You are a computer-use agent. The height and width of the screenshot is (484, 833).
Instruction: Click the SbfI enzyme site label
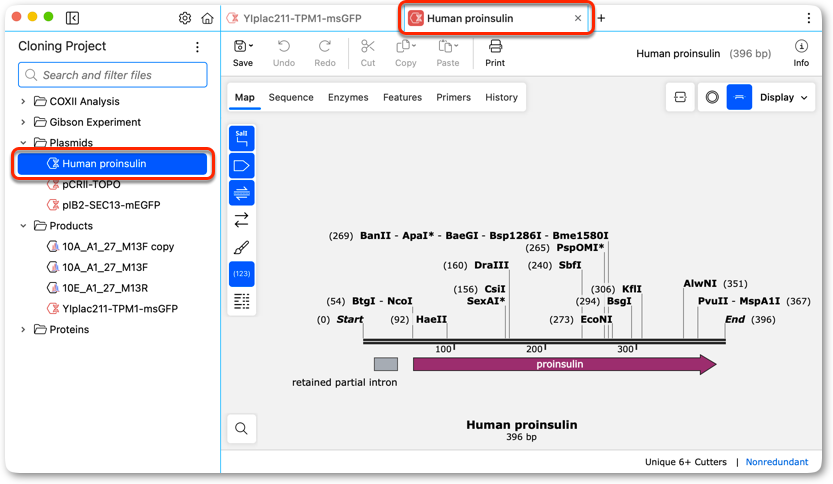pyautogui.click(x=570, y=265)
